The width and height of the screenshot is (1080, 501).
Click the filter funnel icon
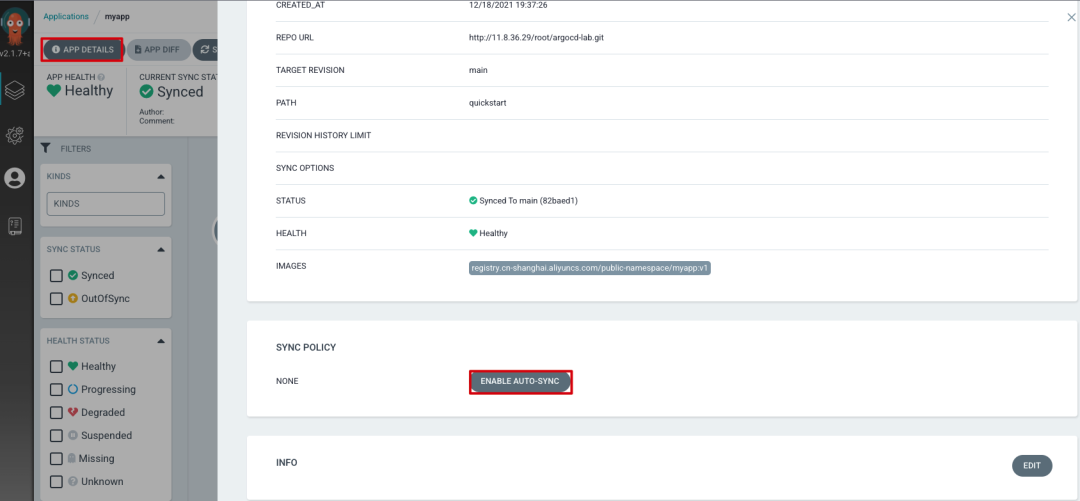45,148
